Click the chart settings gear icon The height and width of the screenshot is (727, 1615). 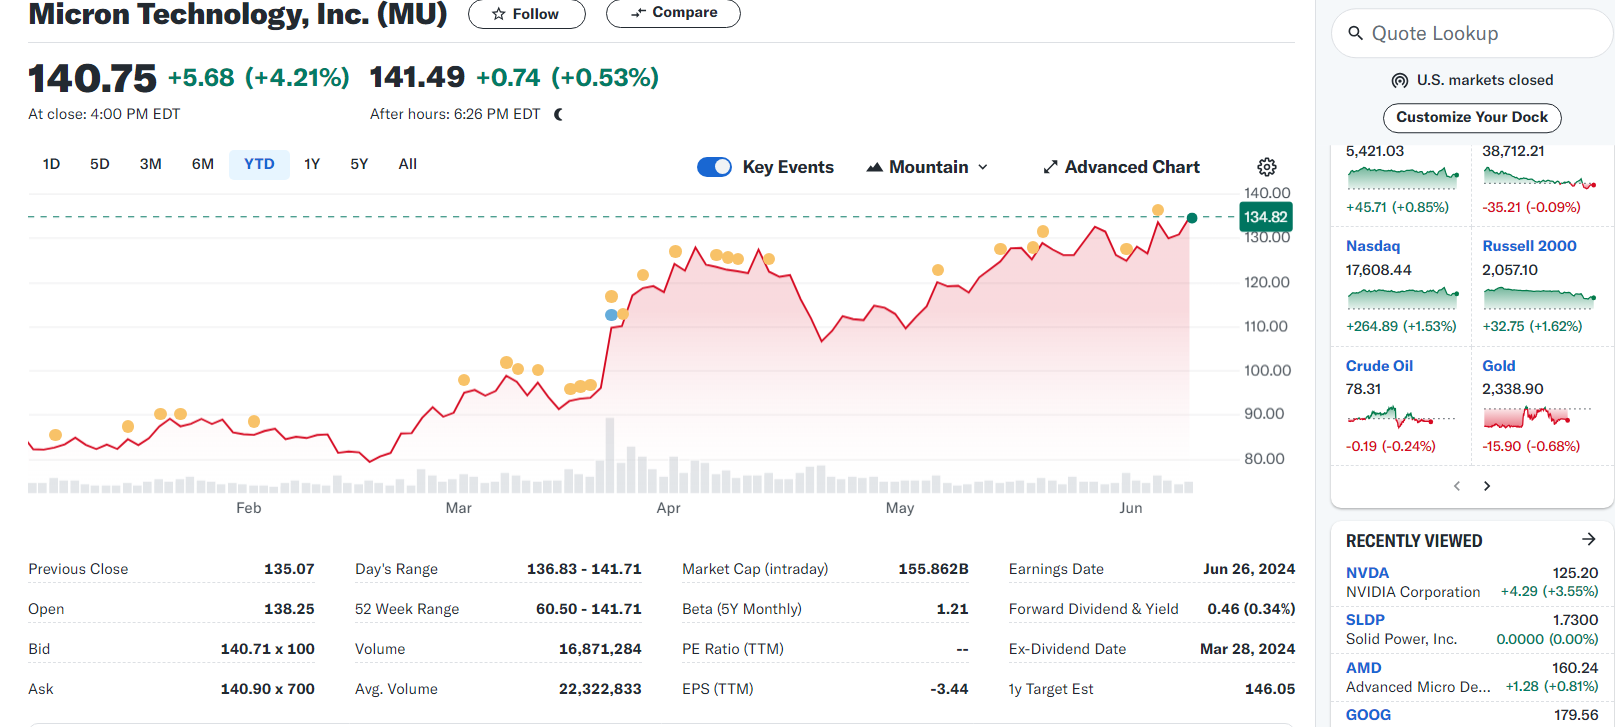click(1267, 167)
